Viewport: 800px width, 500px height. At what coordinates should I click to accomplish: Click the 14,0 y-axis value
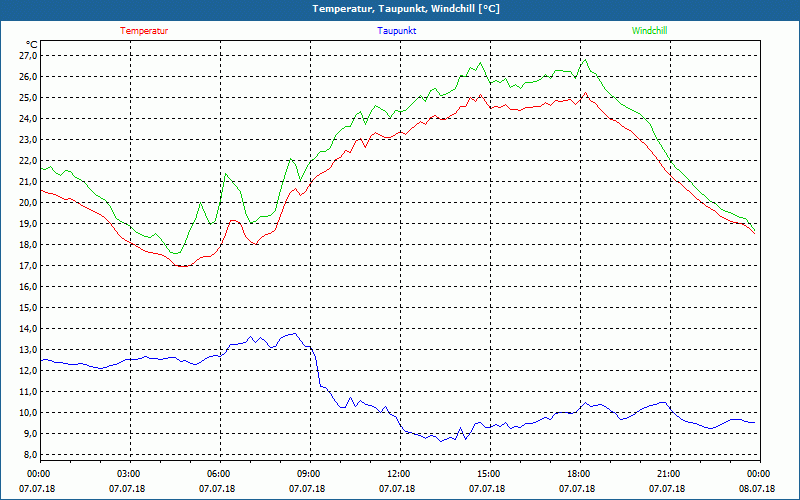click(29, 329)
